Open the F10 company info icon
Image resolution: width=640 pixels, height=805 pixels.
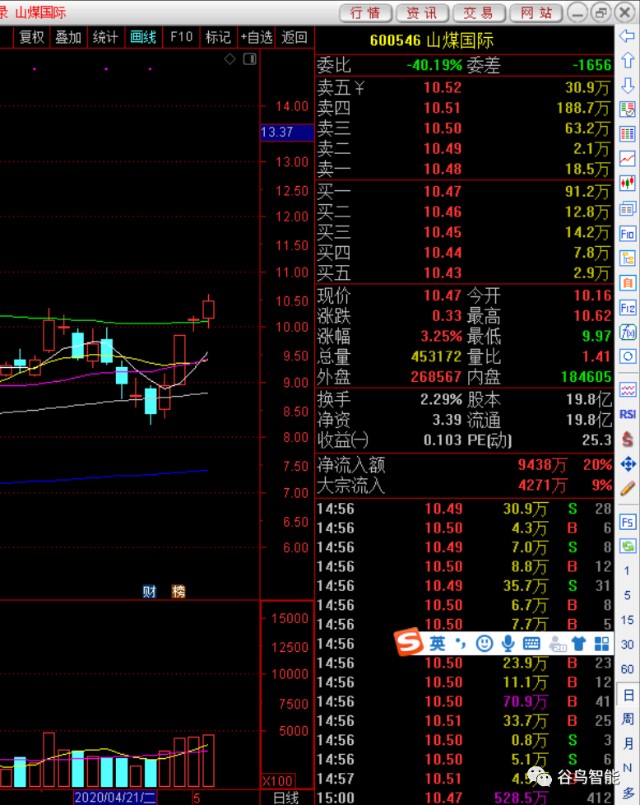627,234
